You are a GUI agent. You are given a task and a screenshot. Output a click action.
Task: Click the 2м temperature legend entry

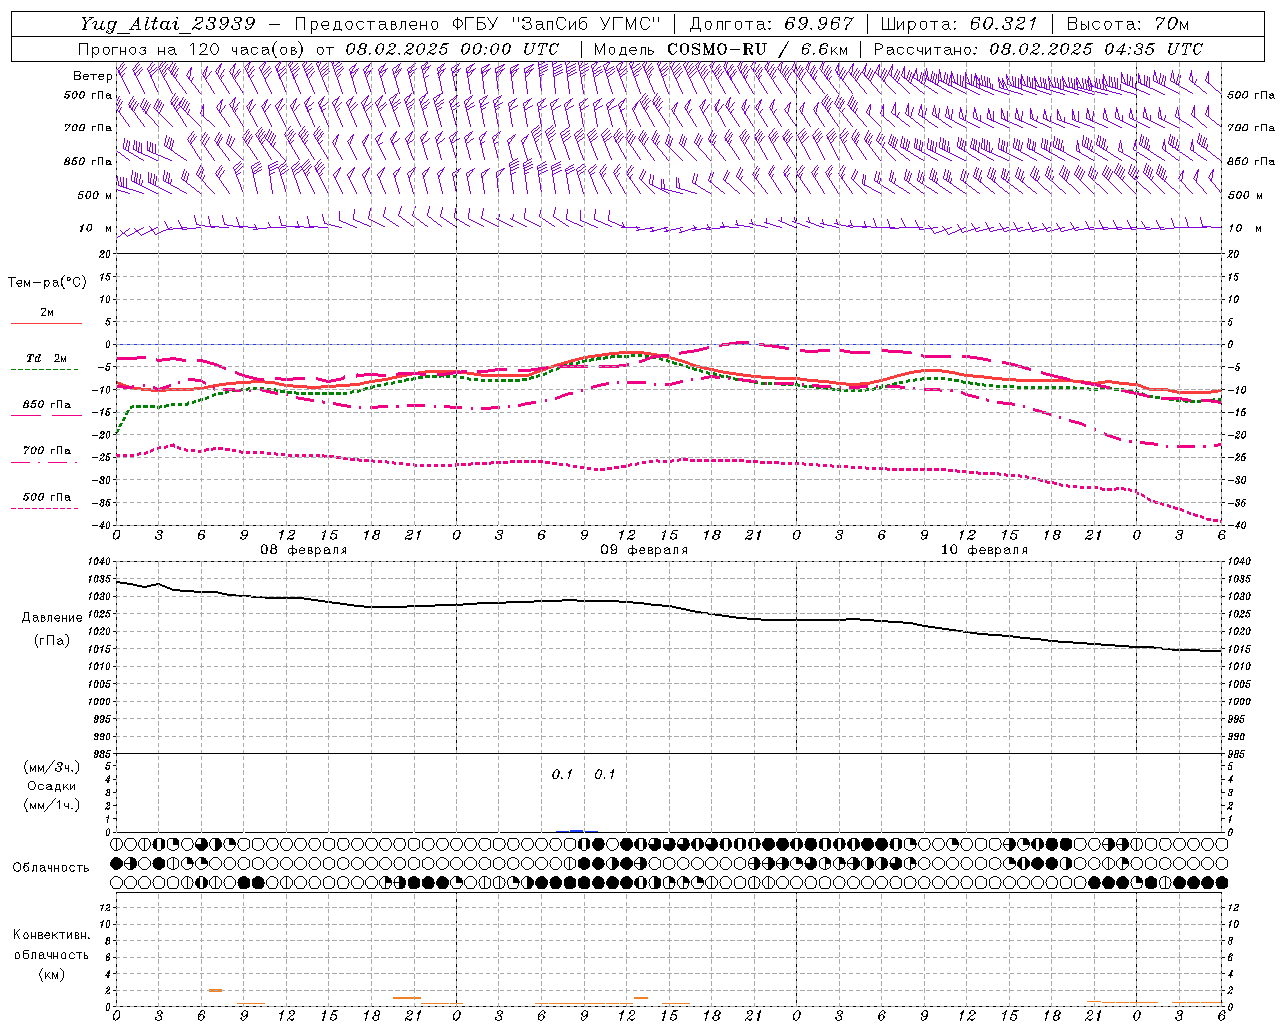coord(47,313)
